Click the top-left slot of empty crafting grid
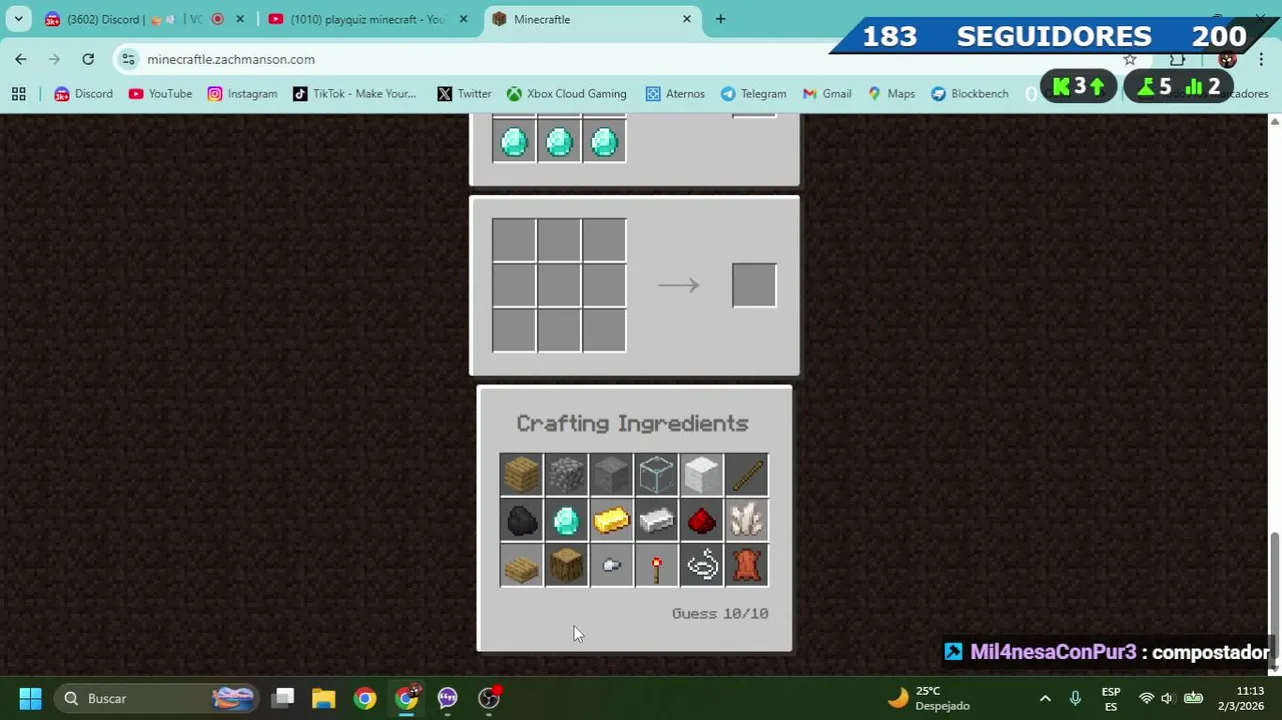Viewport: 1282px width, 720px height. [514, 241]
